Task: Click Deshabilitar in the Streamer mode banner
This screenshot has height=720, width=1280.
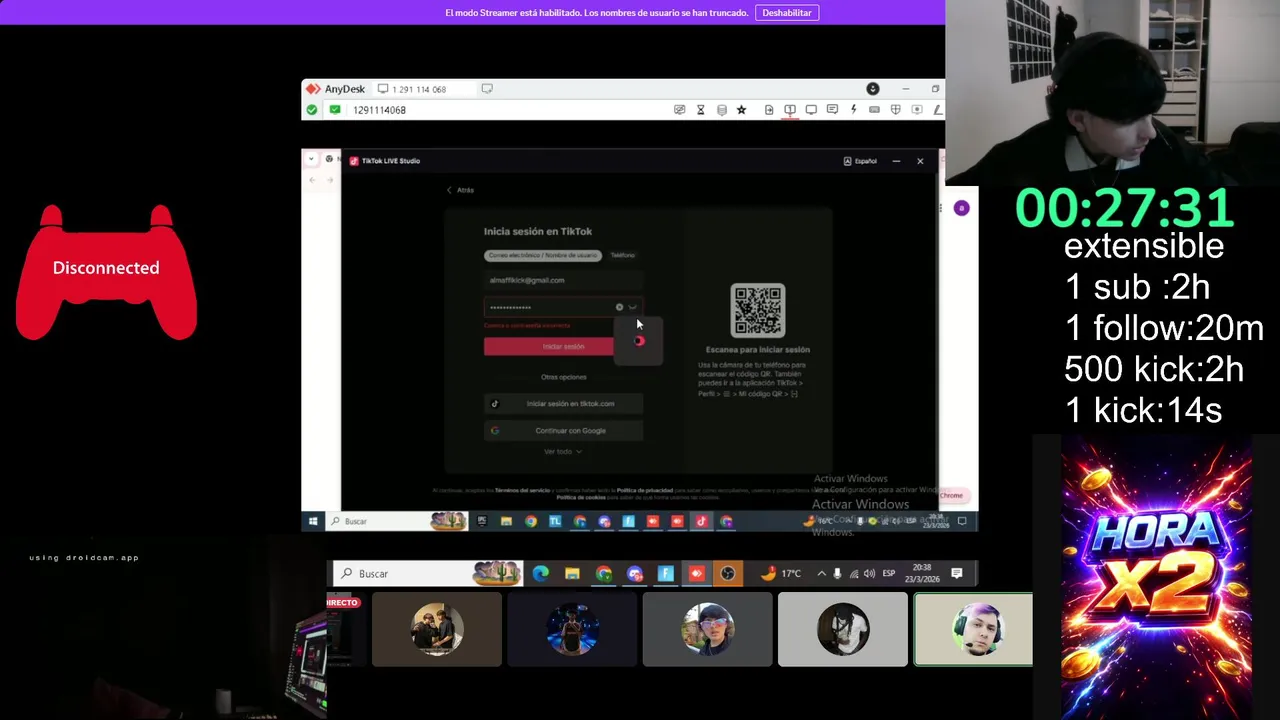Action: point(787,13)
